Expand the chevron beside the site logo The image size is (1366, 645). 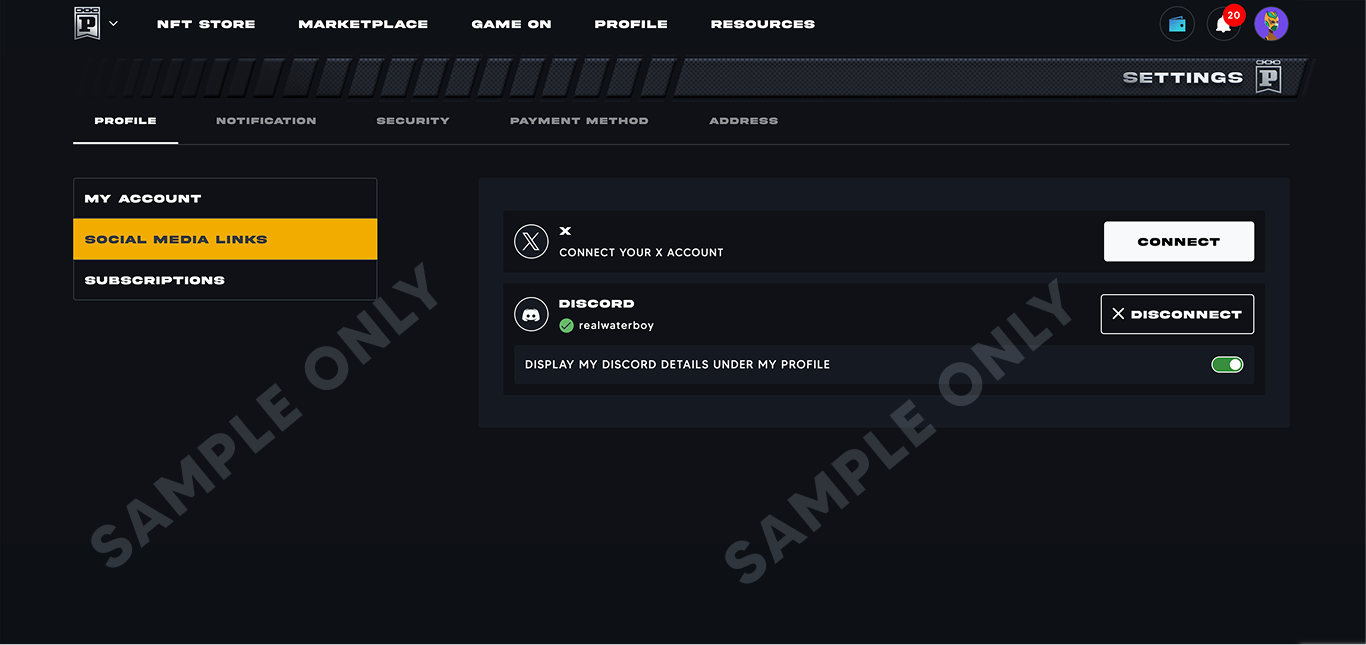(x=113, y=23)
